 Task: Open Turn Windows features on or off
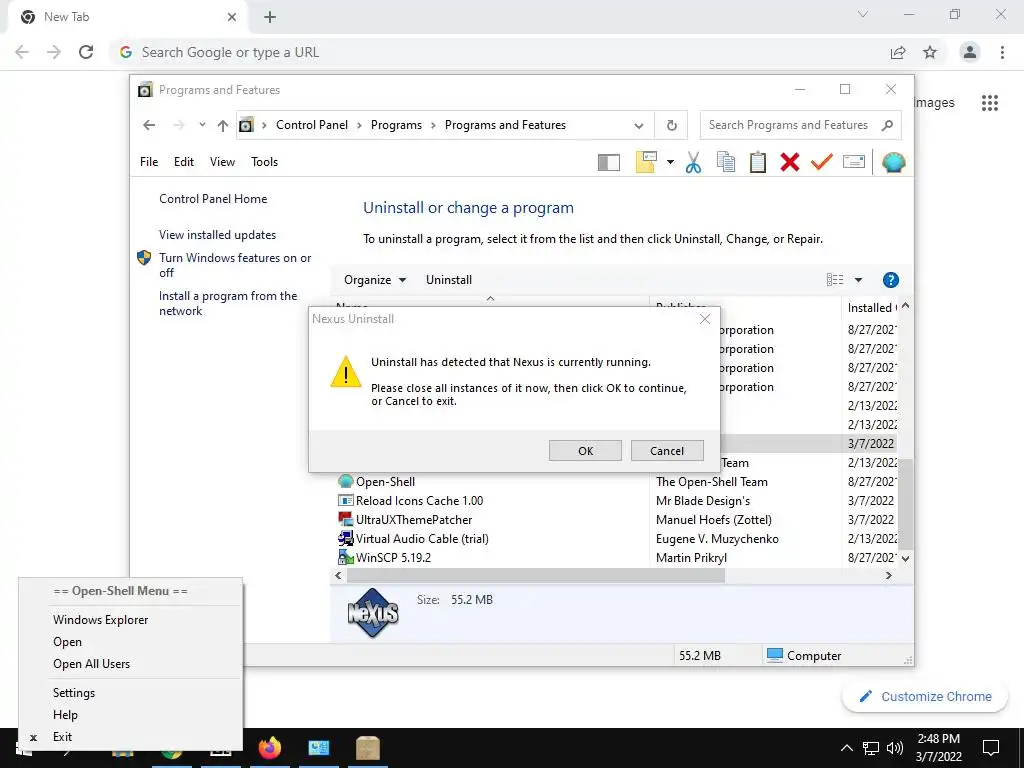coord(235,265)
